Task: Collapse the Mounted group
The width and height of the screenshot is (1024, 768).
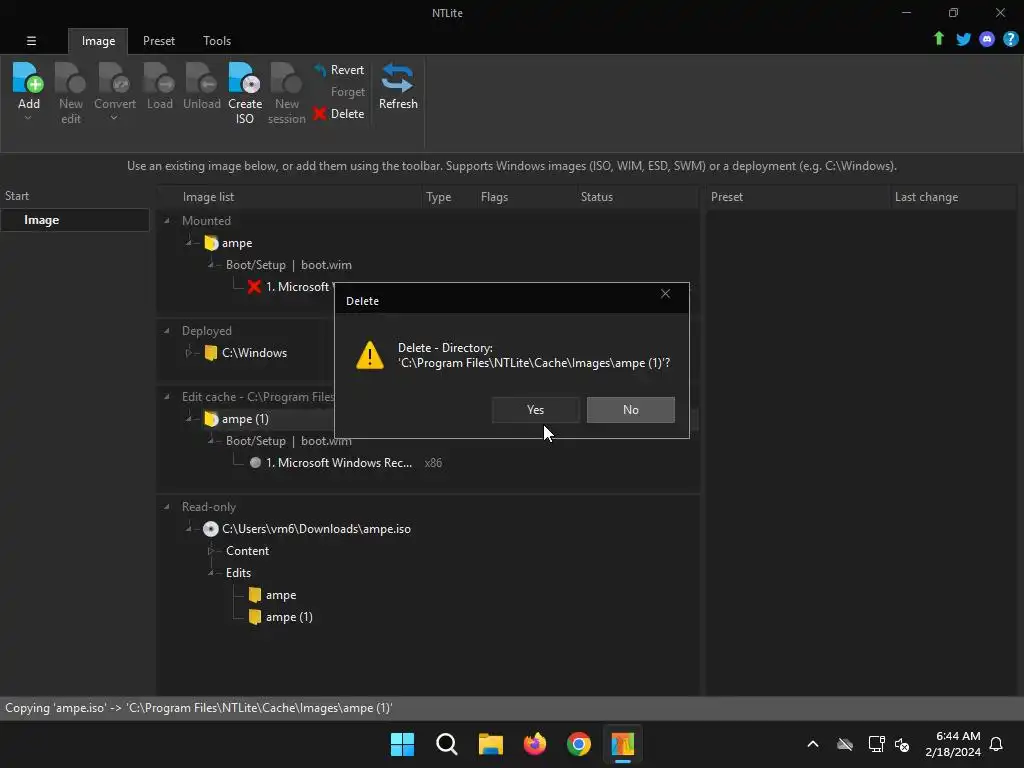Action: [167, 221]
